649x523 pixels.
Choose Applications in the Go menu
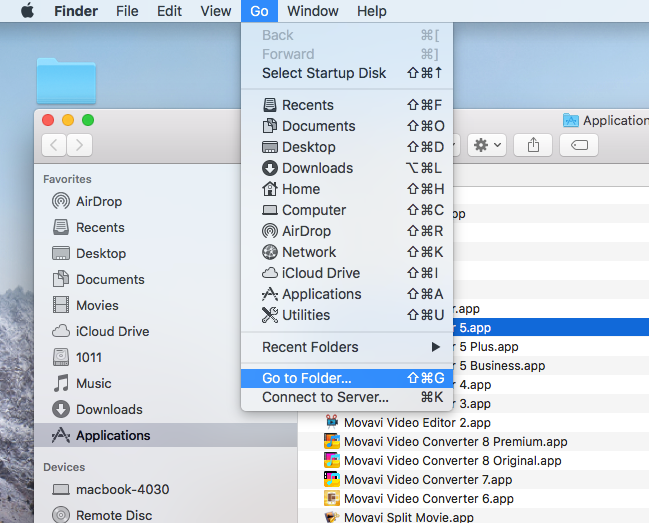pyautogui.click(x=347, y=294)
